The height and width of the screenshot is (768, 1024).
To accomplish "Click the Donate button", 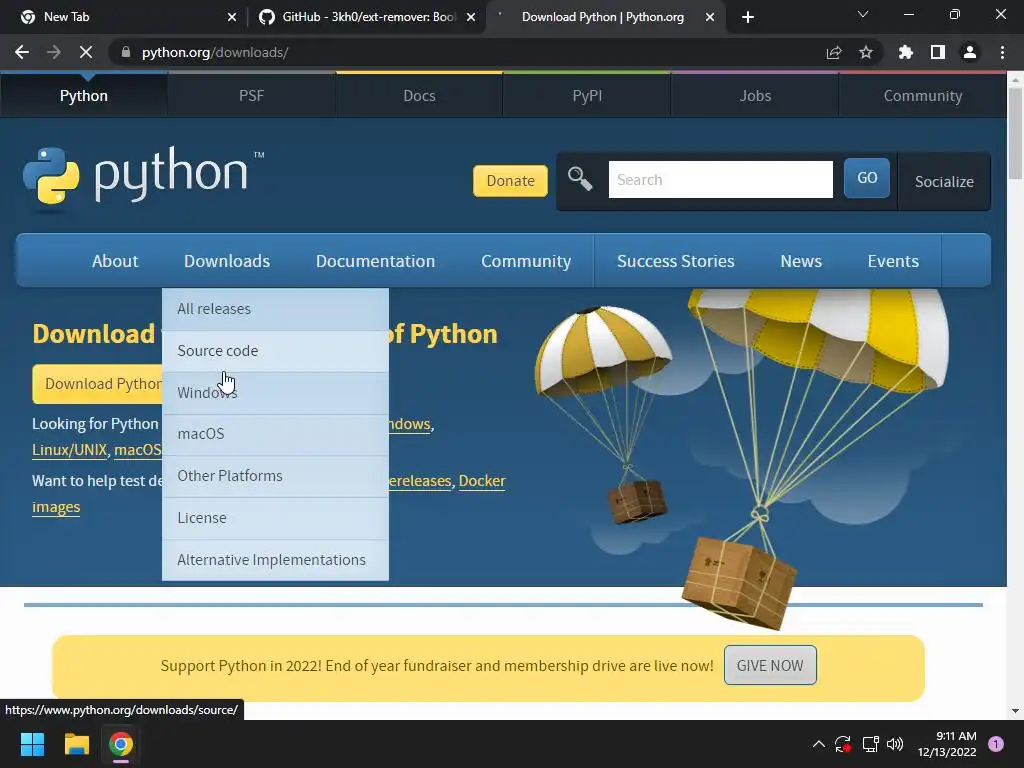I will pyautogui.click(x=510, y=181).
